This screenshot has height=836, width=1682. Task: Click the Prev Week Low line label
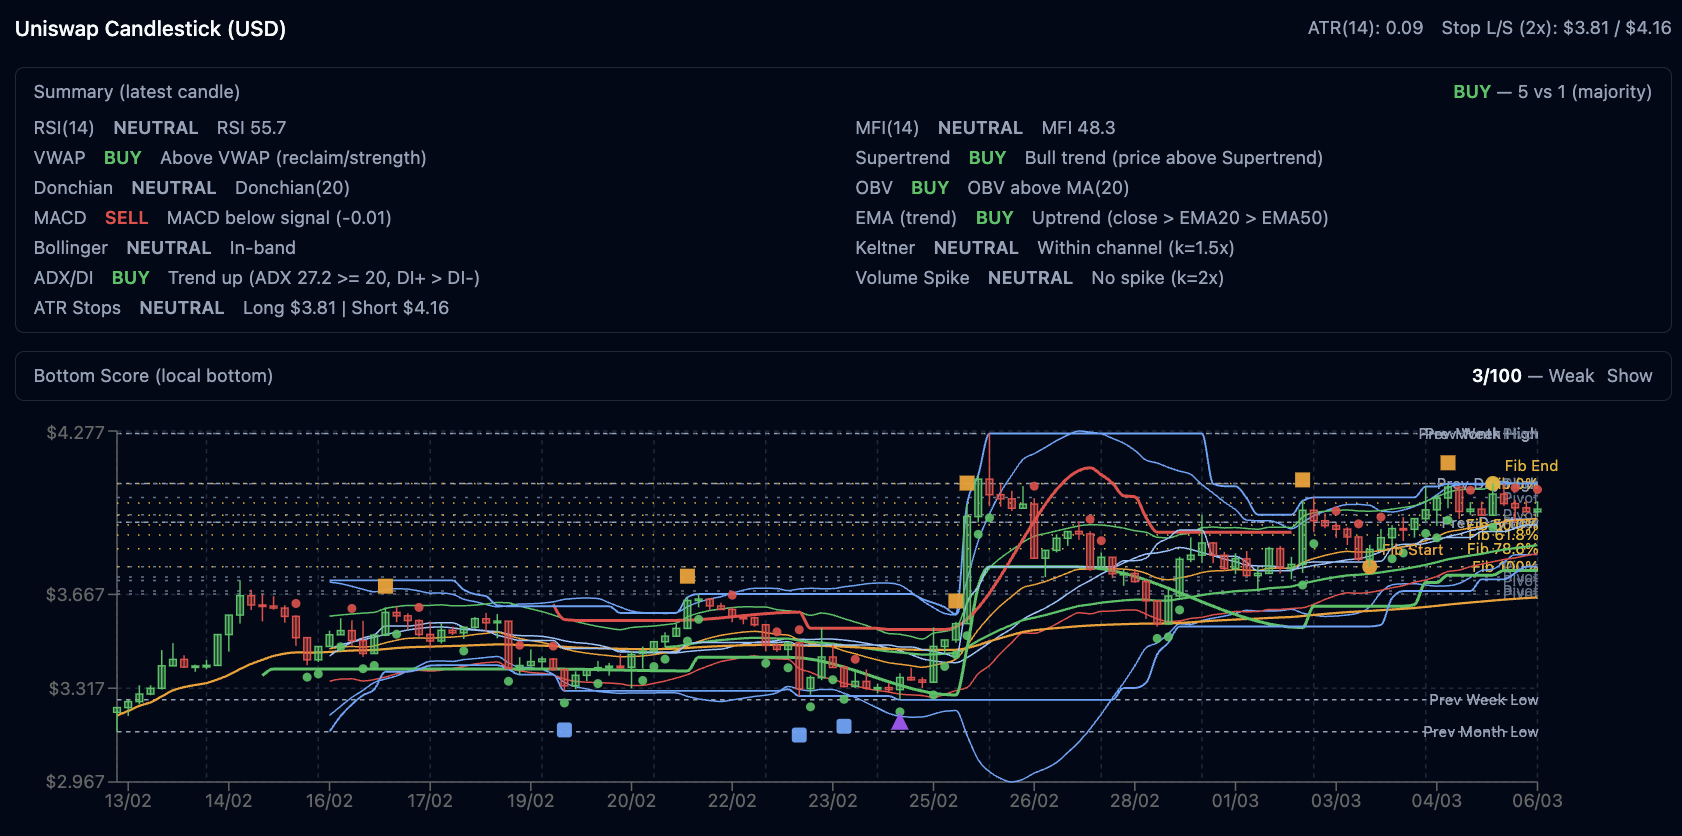1482,700
